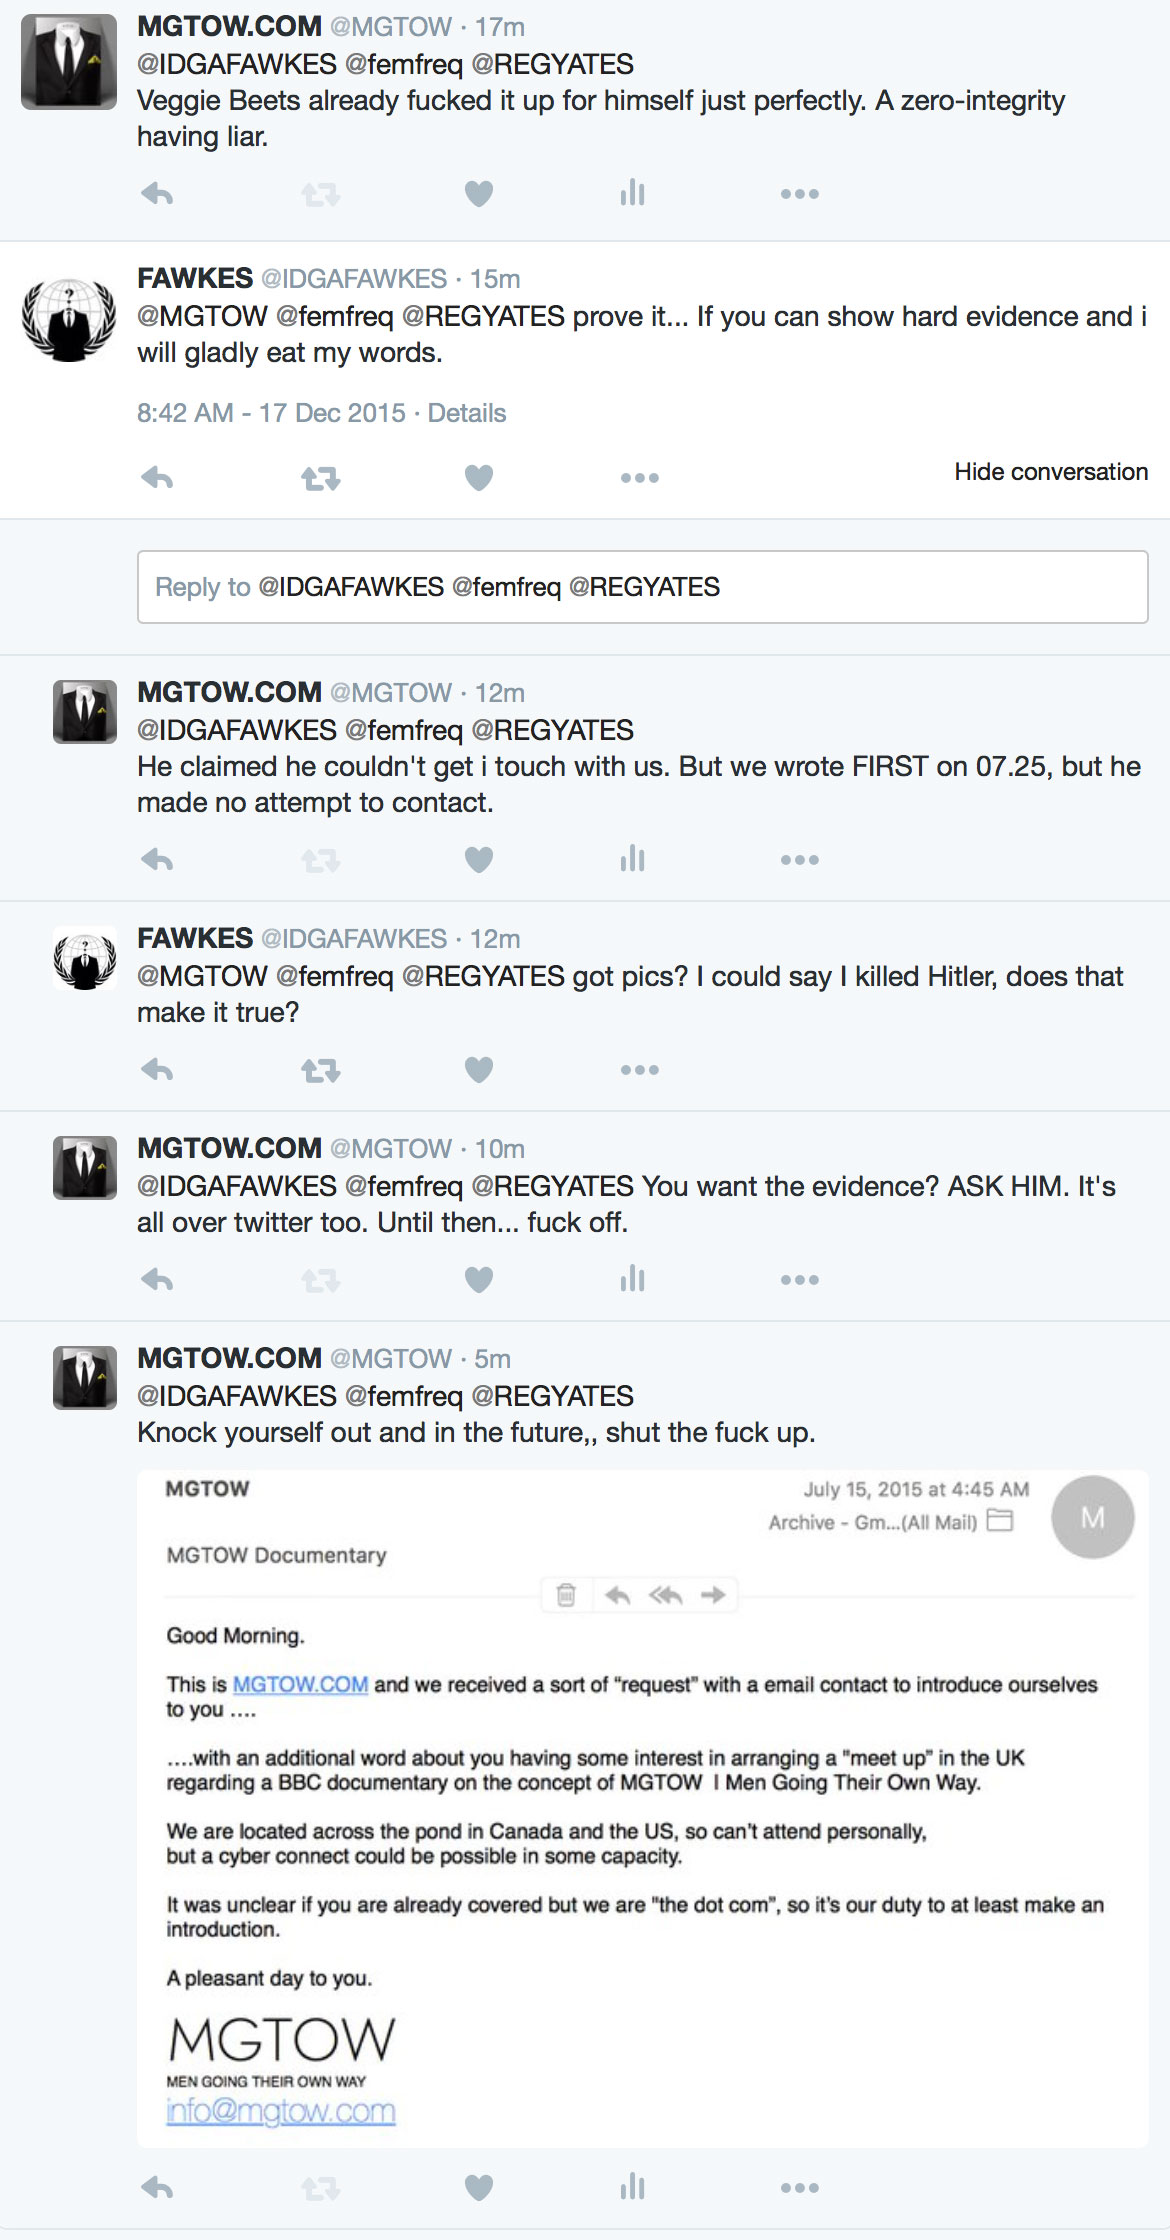
Task: View analytics for the 'Veggie Beets' tweet
Action: [632, 194]
